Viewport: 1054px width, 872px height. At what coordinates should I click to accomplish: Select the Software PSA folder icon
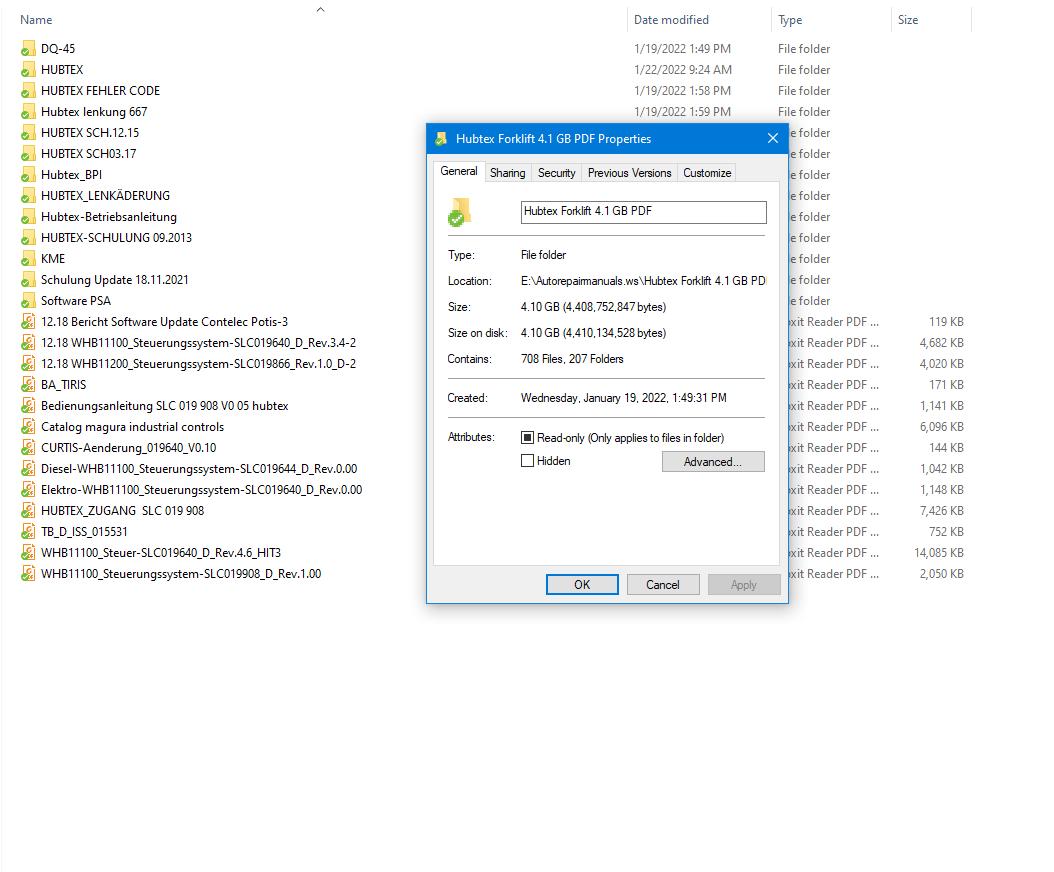(28, 301)
